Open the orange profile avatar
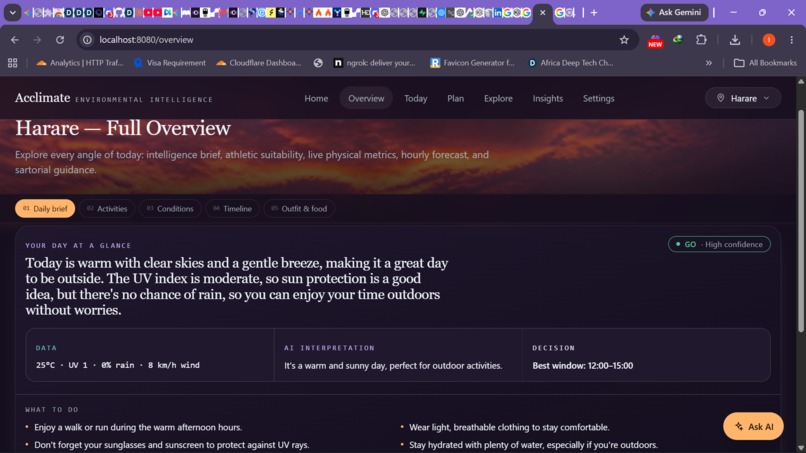Image resolution: width=806 pixels, height=453 pixels. (768, 40)
